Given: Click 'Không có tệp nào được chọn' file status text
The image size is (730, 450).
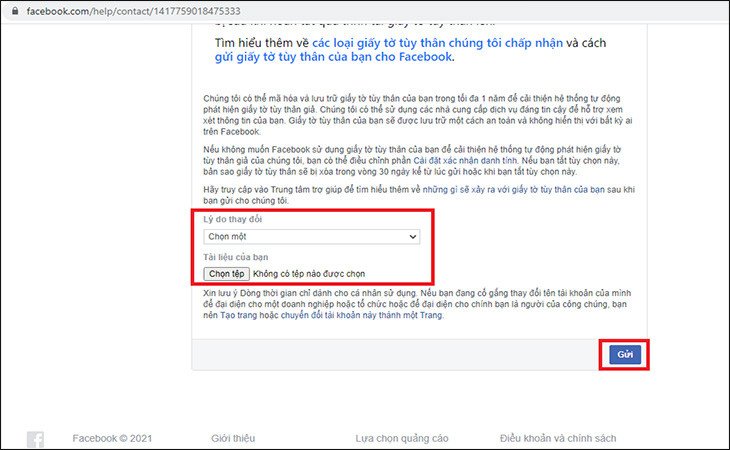Looking at the screenshot, I should click(309, 273).
